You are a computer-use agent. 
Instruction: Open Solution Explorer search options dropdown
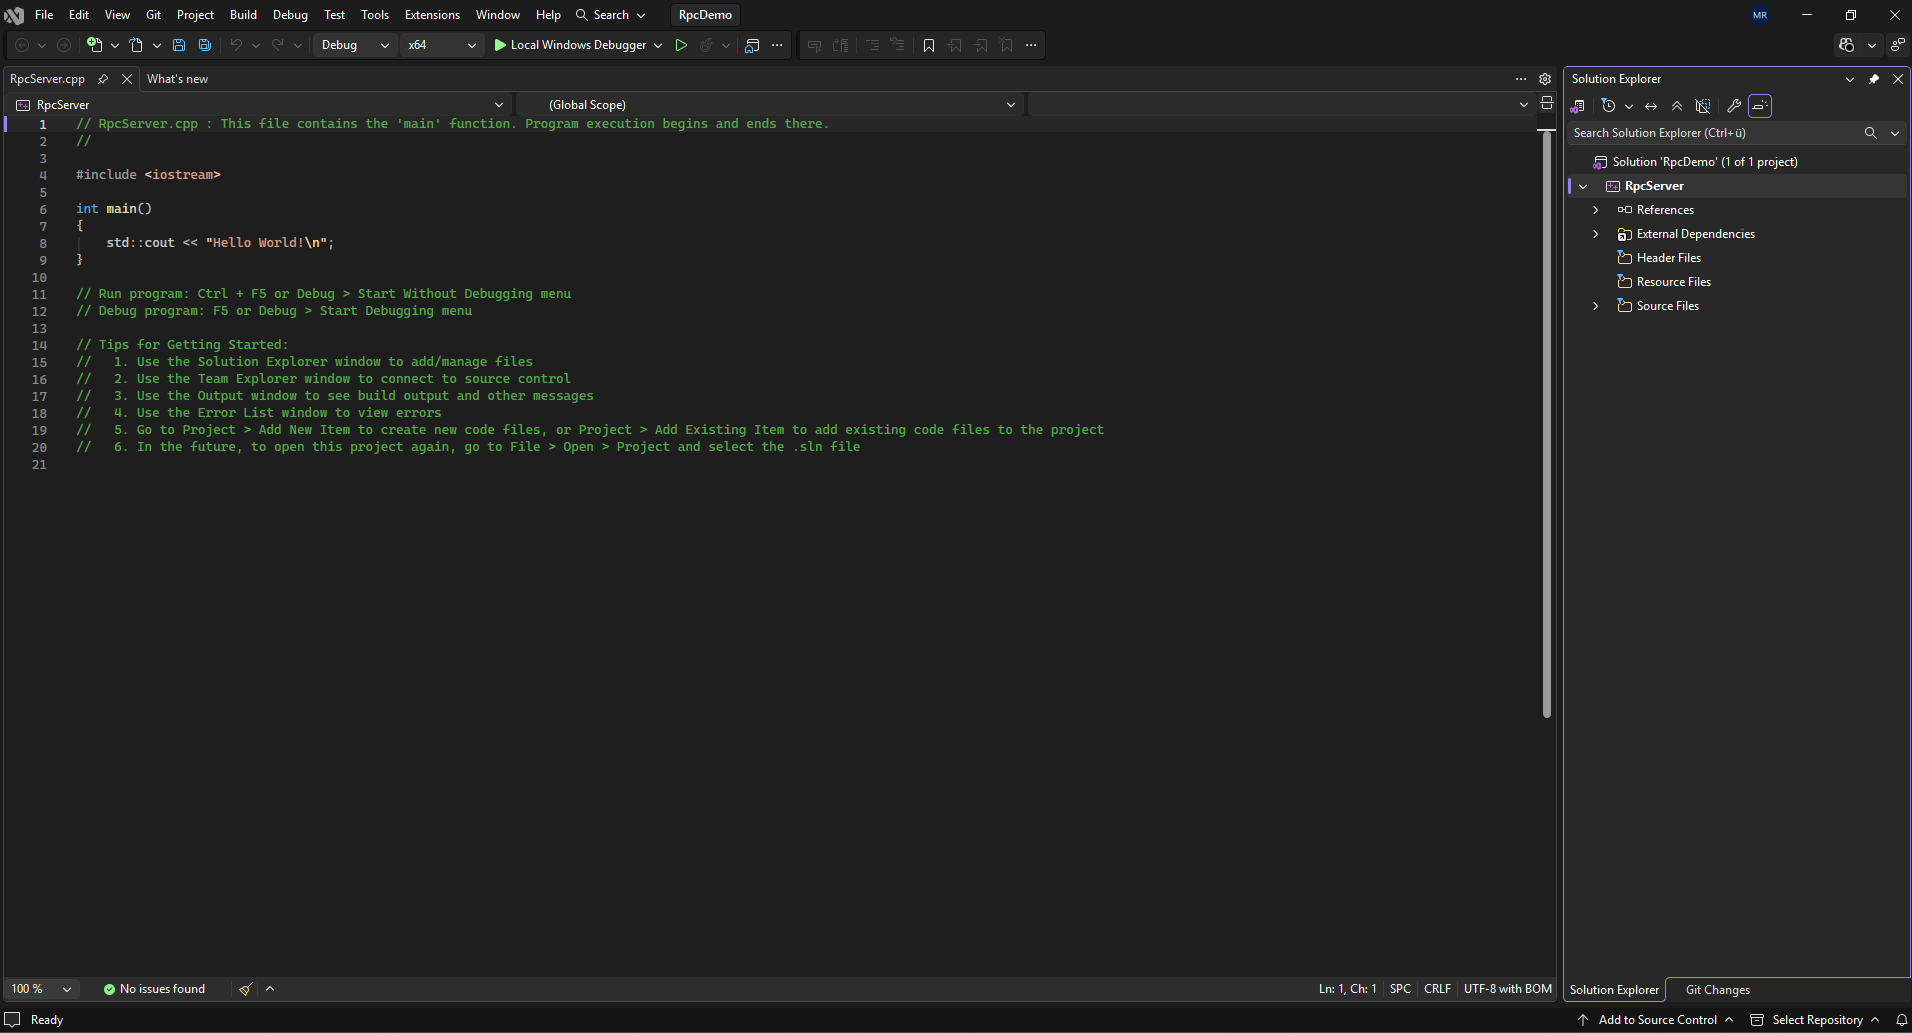click(x=1894, y=133)
